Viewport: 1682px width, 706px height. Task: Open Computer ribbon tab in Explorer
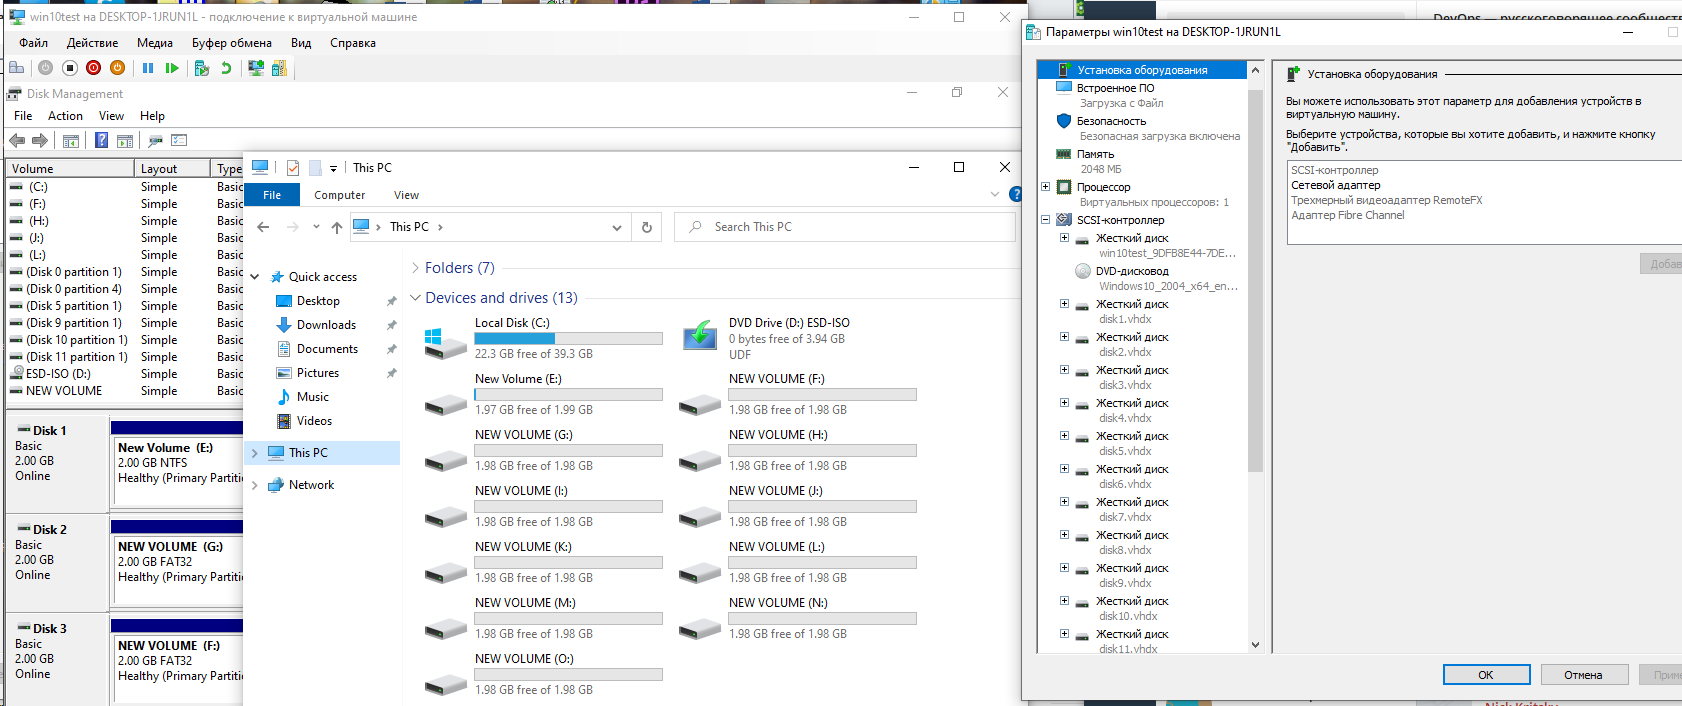pyautogui.click(x=340, y=195)
